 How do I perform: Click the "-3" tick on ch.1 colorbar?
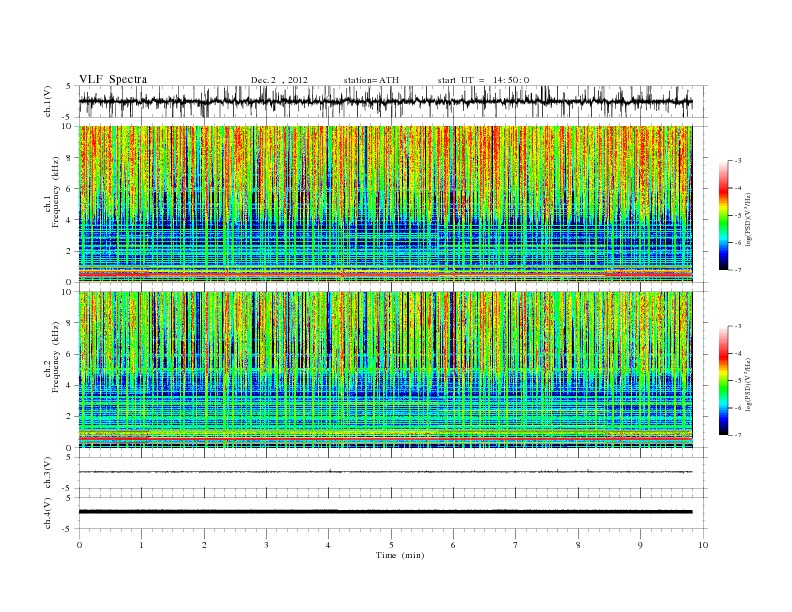click(738, 161)
